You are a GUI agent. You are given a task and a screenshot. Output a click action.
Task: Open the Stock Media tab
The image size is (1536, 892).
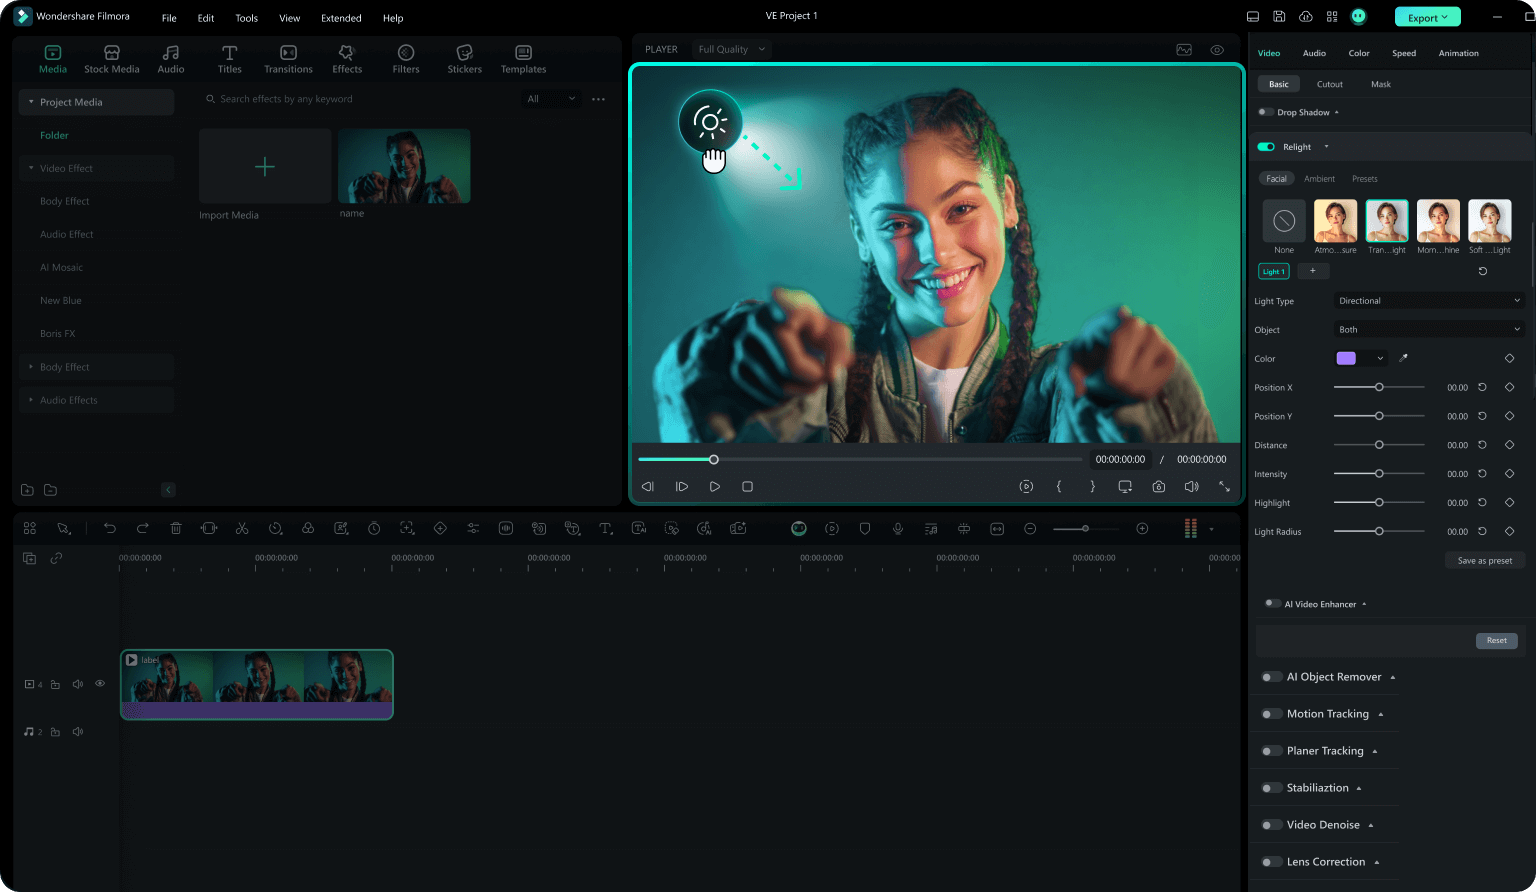112,59
